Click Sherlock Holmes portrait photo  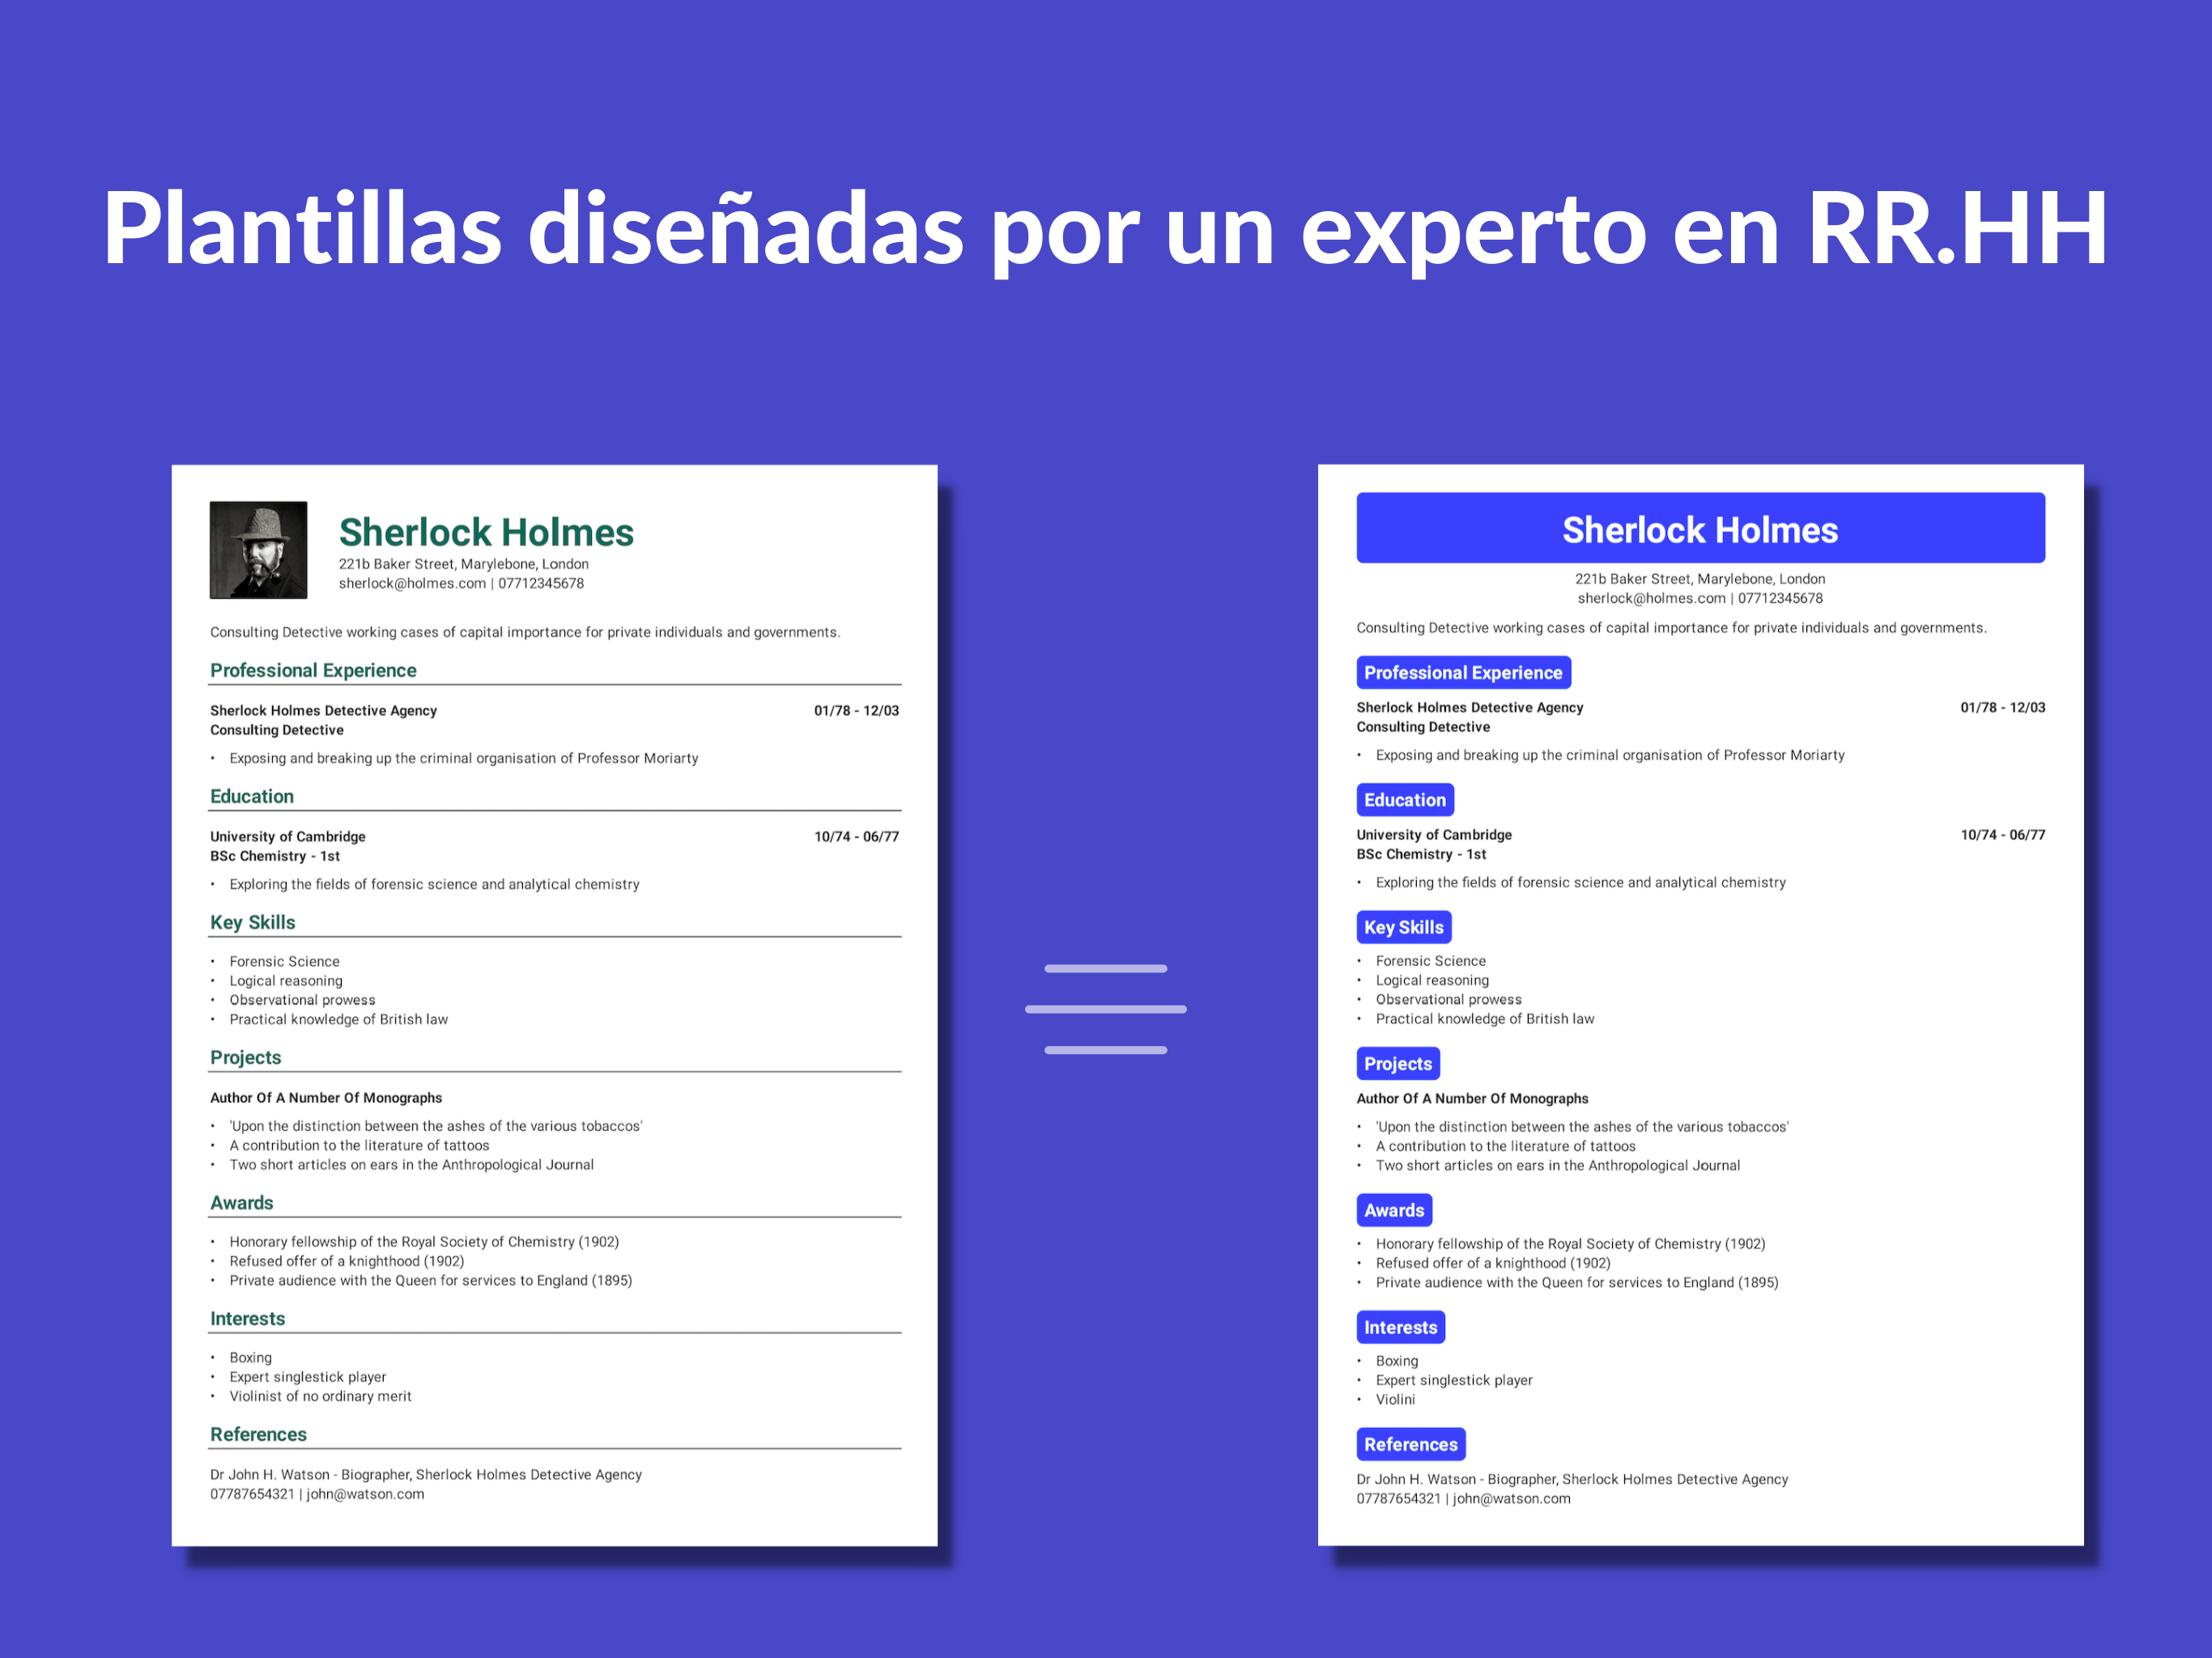pos(258,549)
